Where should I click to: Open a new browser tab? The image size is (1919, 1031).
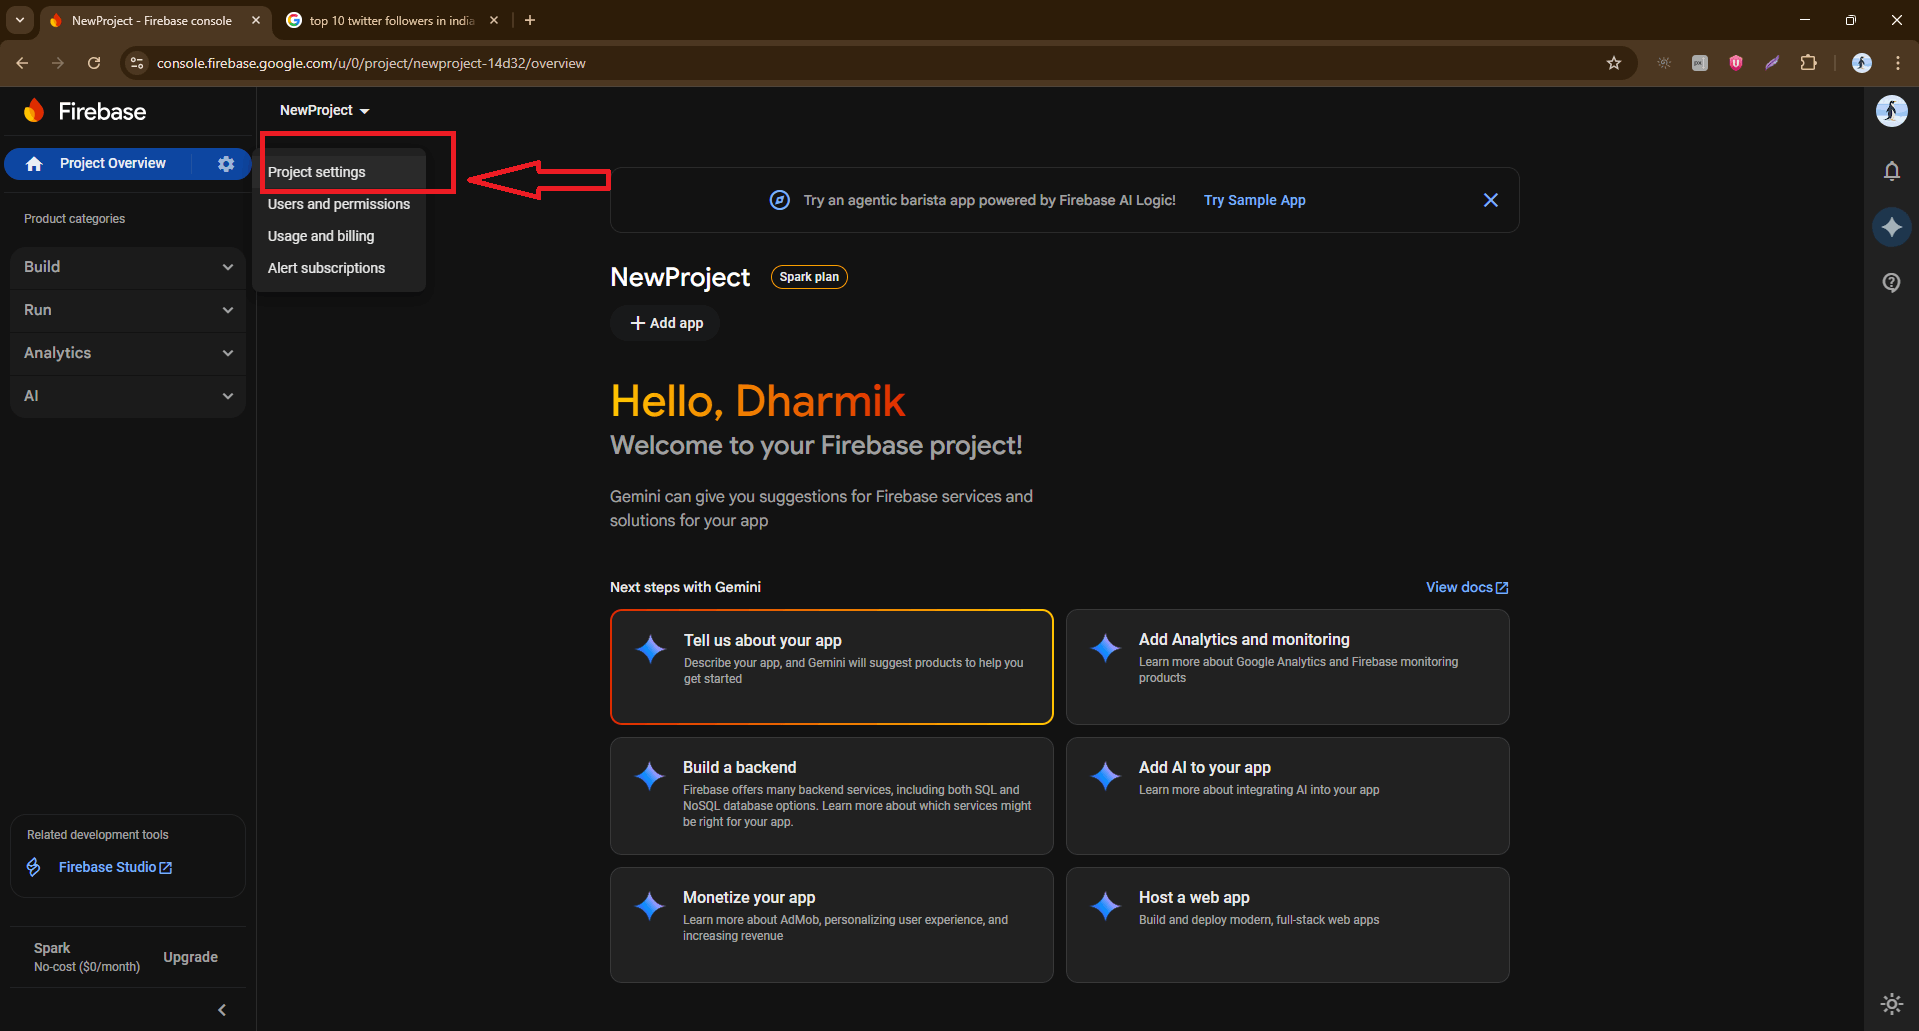pos(530,20)
